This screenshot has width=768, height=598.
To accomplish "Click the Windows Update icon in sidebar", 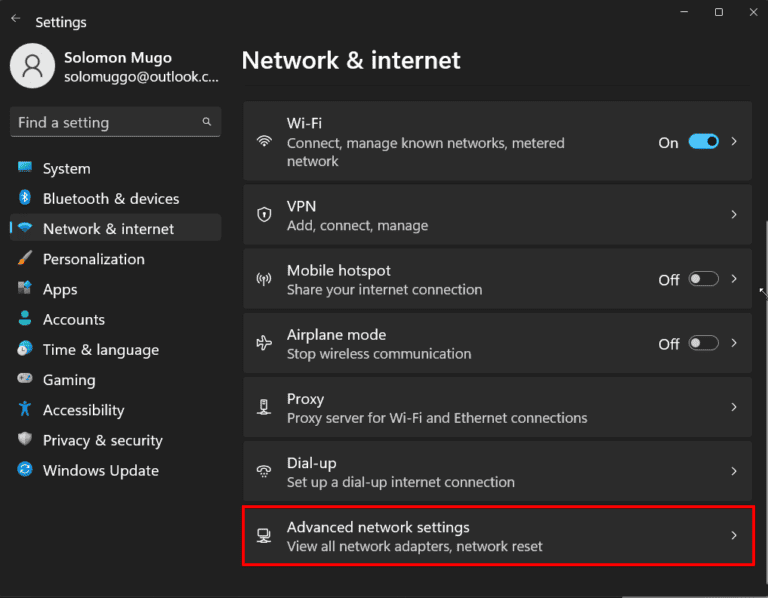I will pyautogui.click(x=25, y=470).
